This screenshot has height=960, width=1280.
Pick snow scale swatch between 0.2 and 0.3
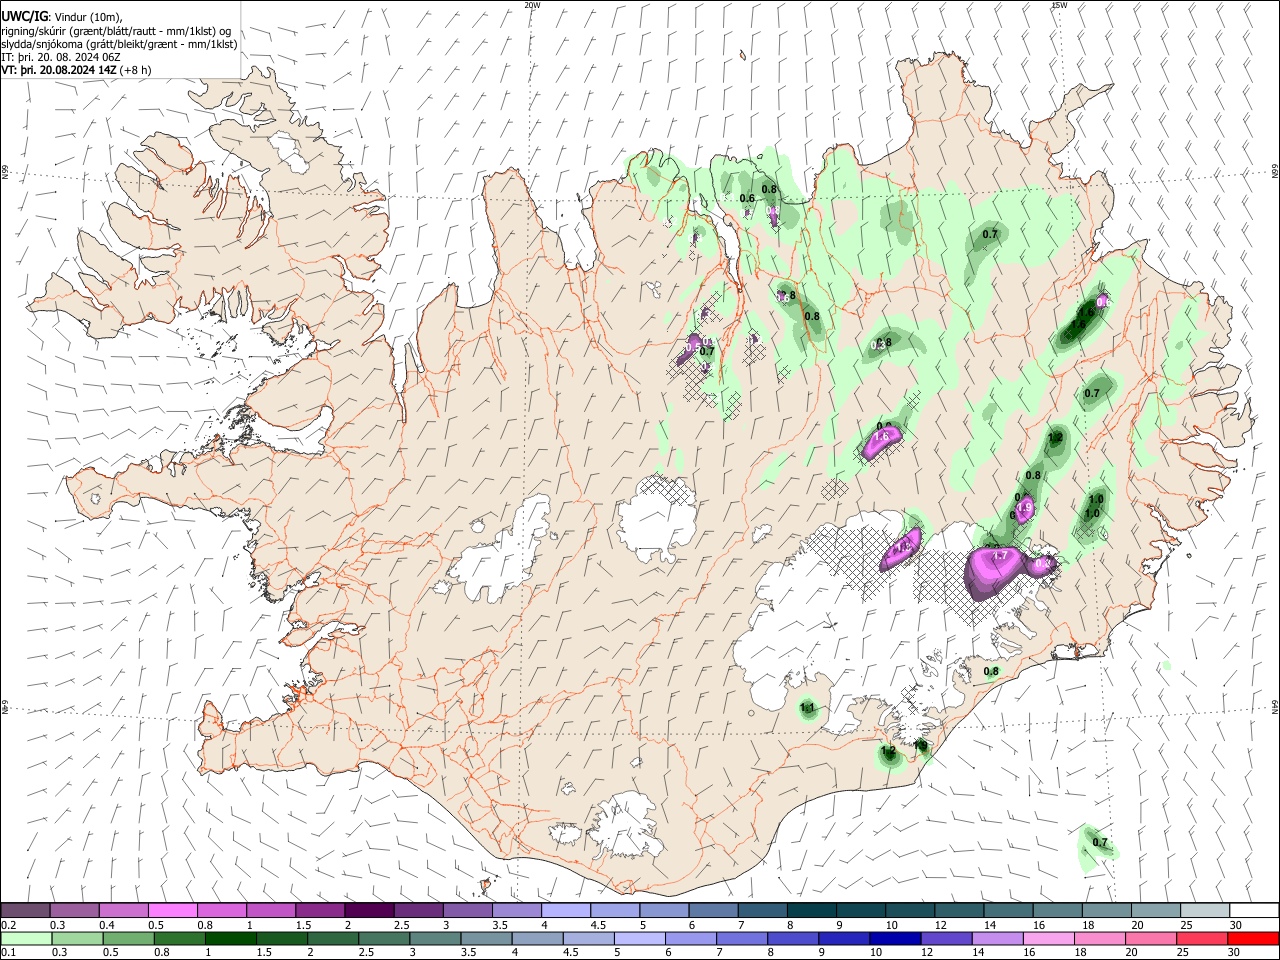(x=25, y=910)
